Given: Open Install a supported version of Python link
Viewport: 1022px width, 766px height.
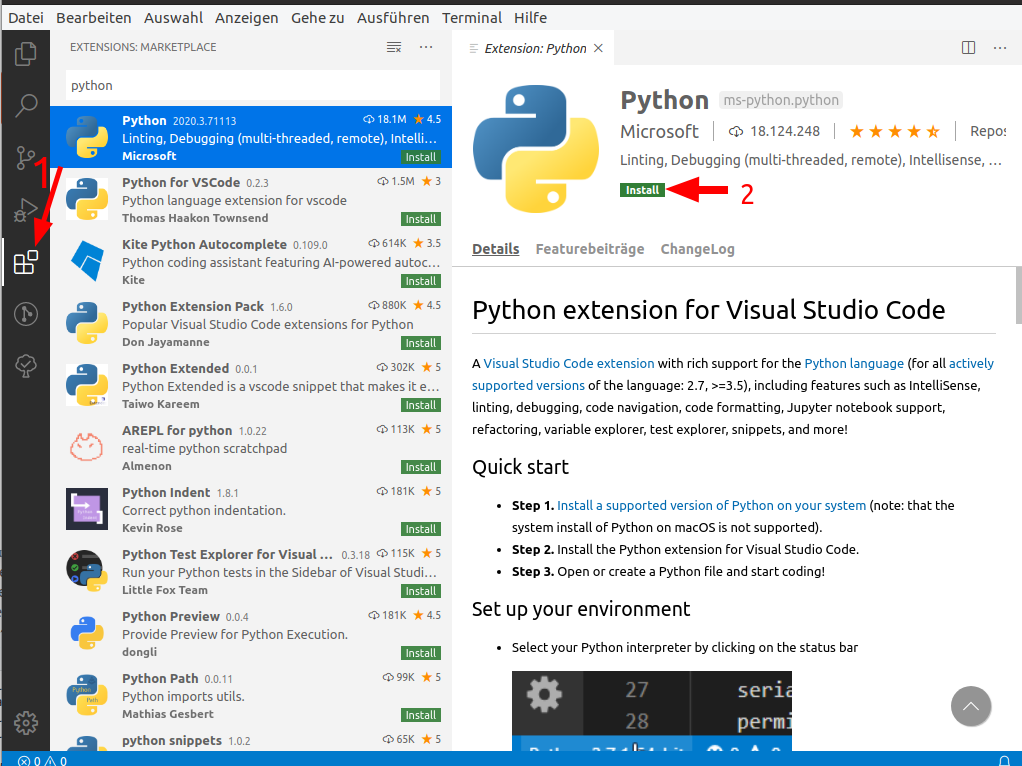Looking at the screenshot, I should (711, 505).
